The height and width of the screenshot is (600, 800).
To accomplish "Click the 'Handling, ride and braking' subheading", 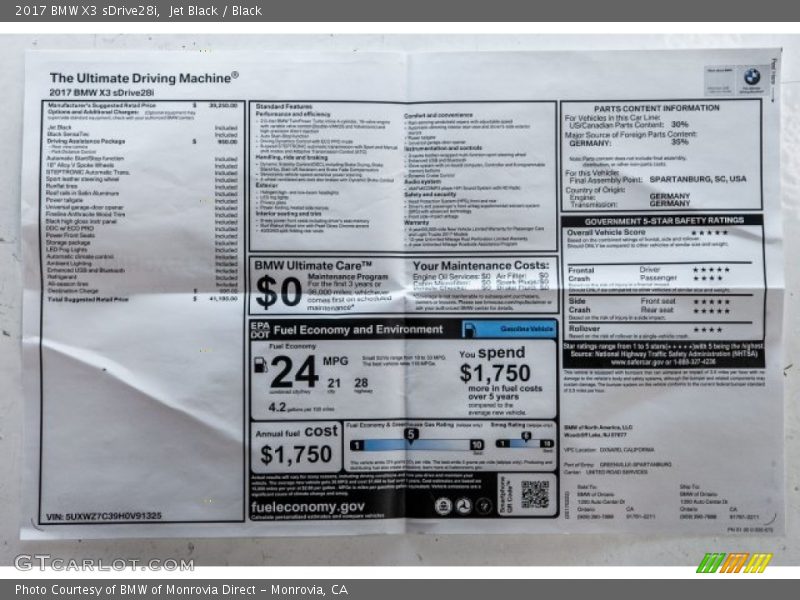I will (291, 158).
